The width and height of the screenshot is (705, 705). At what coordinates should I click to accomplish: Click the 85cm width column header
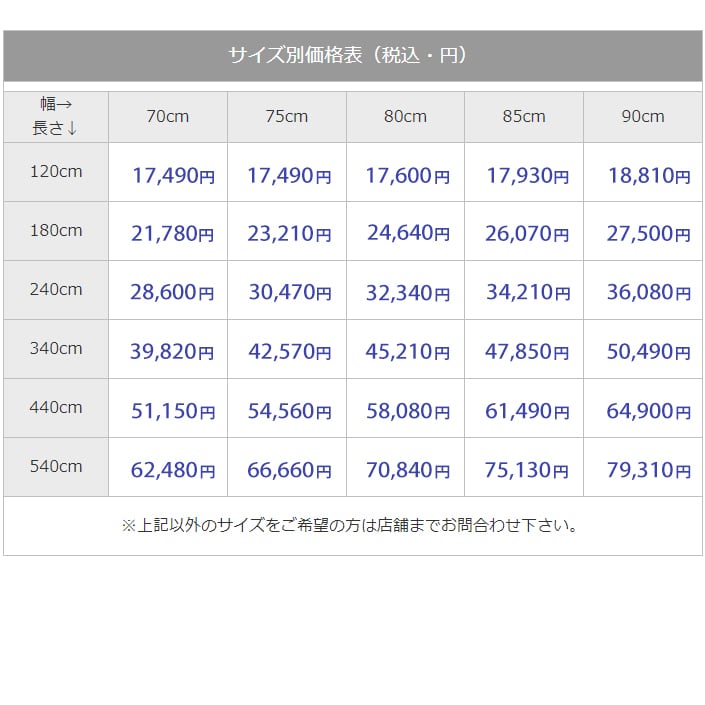pyautogui.click(x=524, y=117)
